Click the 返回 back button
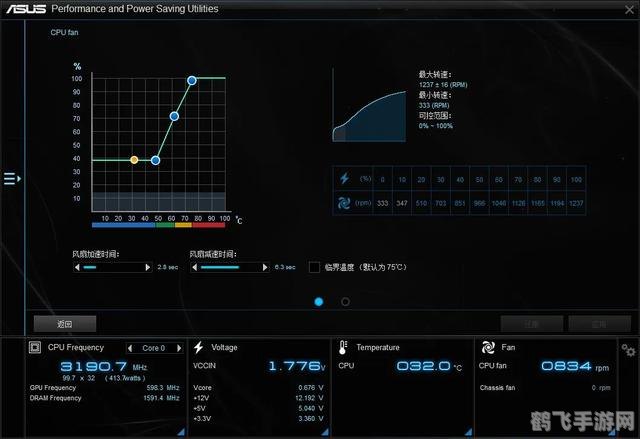 65,323
